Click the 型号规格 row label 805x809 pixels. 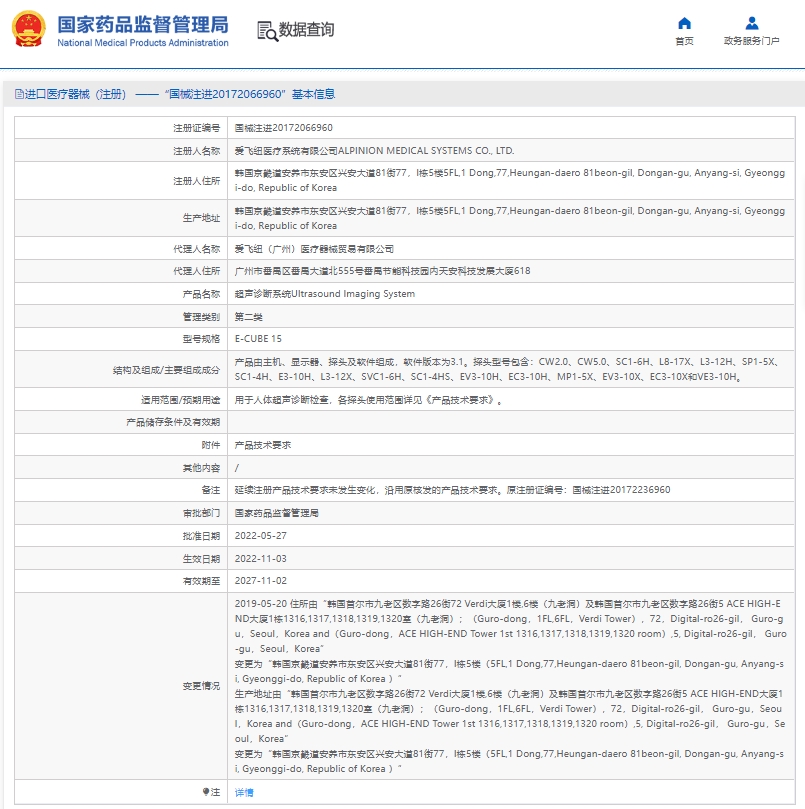(201, 339)
